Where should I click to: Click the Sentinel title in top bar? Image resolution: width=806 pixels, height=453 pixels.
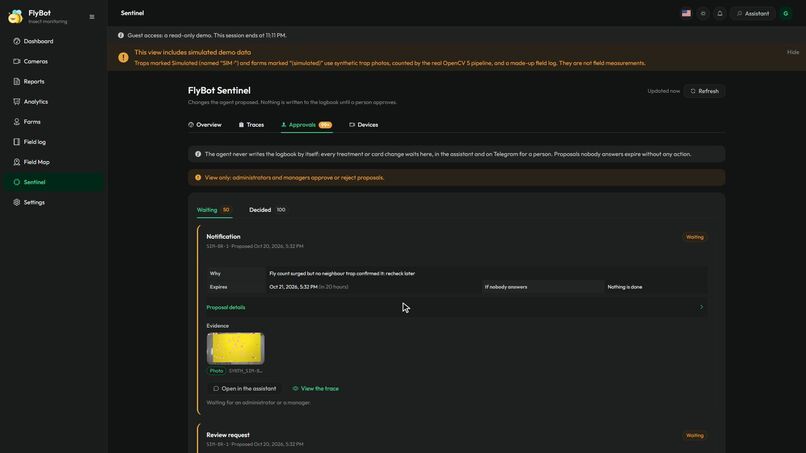[132, 13]
